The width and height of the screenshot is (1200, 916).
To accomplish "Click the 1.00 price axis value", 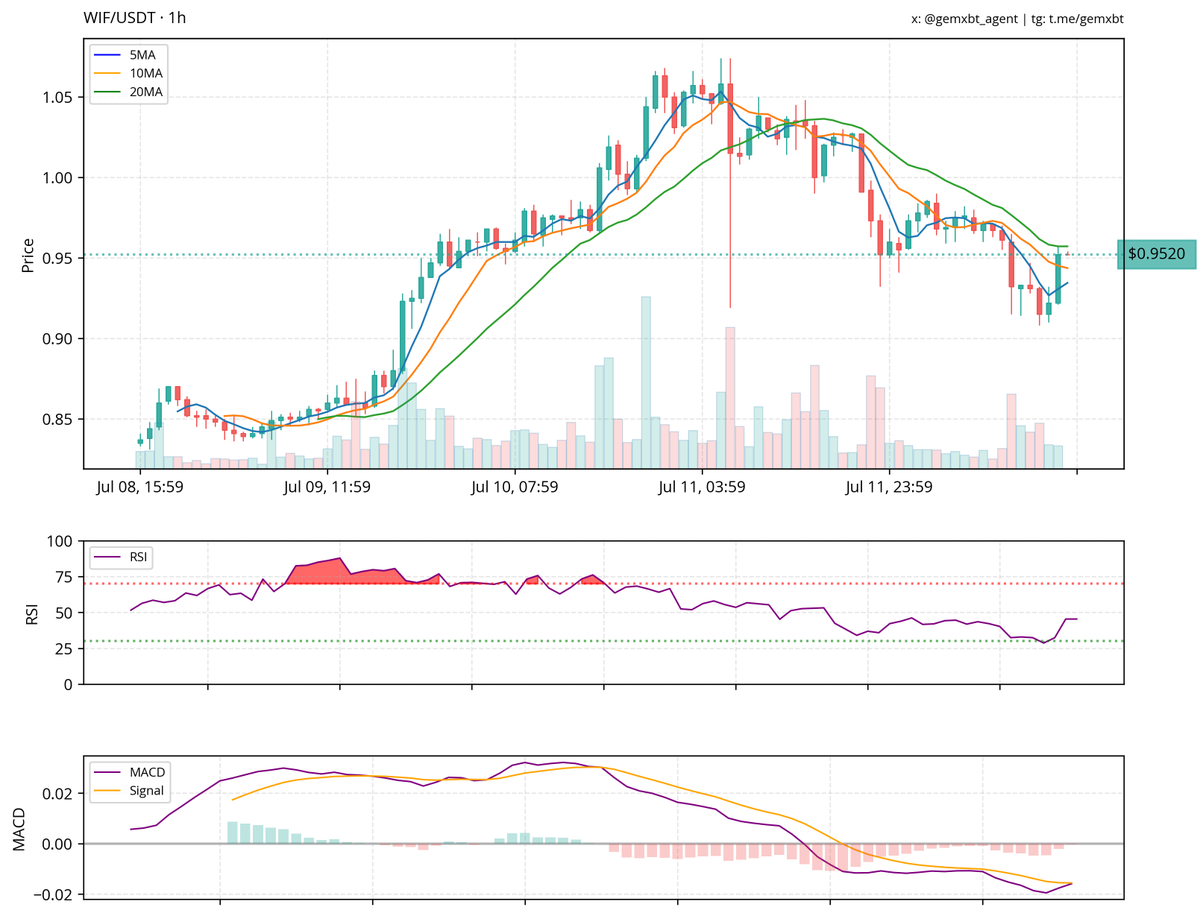I will click(x=58, y=178).
